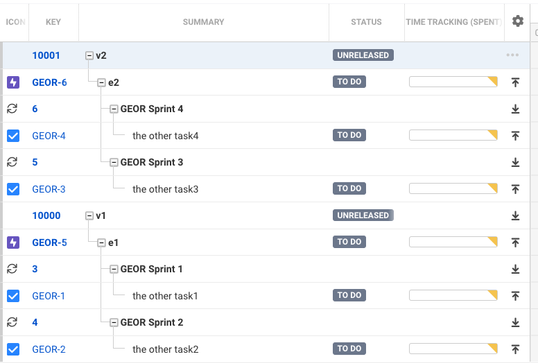Viewport: 538px width, 363px height.
Task: Click download arrow icon on GEOR Sprint 4 row
Action: tap(515, 109)
